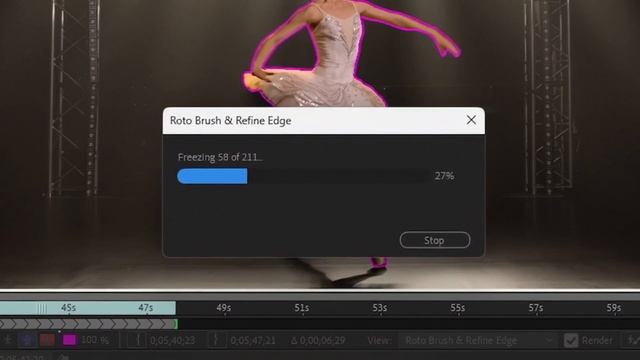Click the blue alpha boundary icon
Screen dimensions: 640x360
coord(27,340)
